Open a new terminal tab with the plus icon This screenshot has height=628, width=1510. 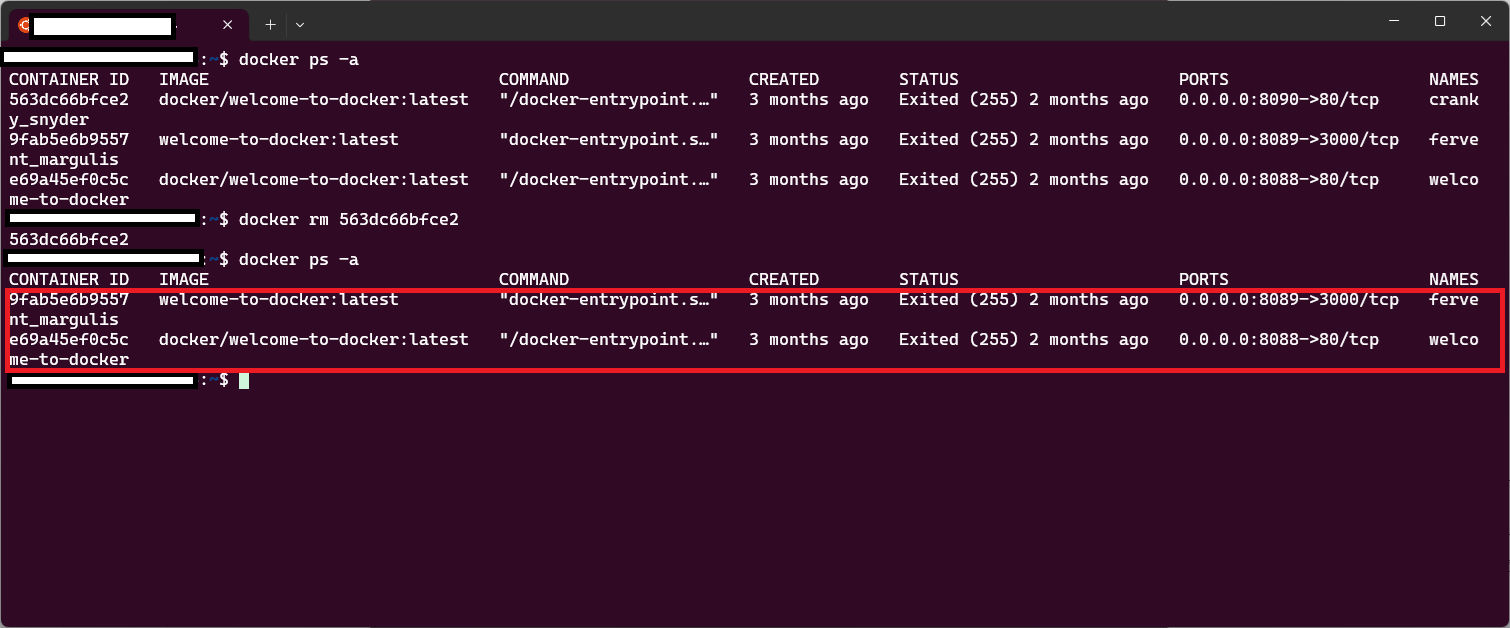[270, 24]
